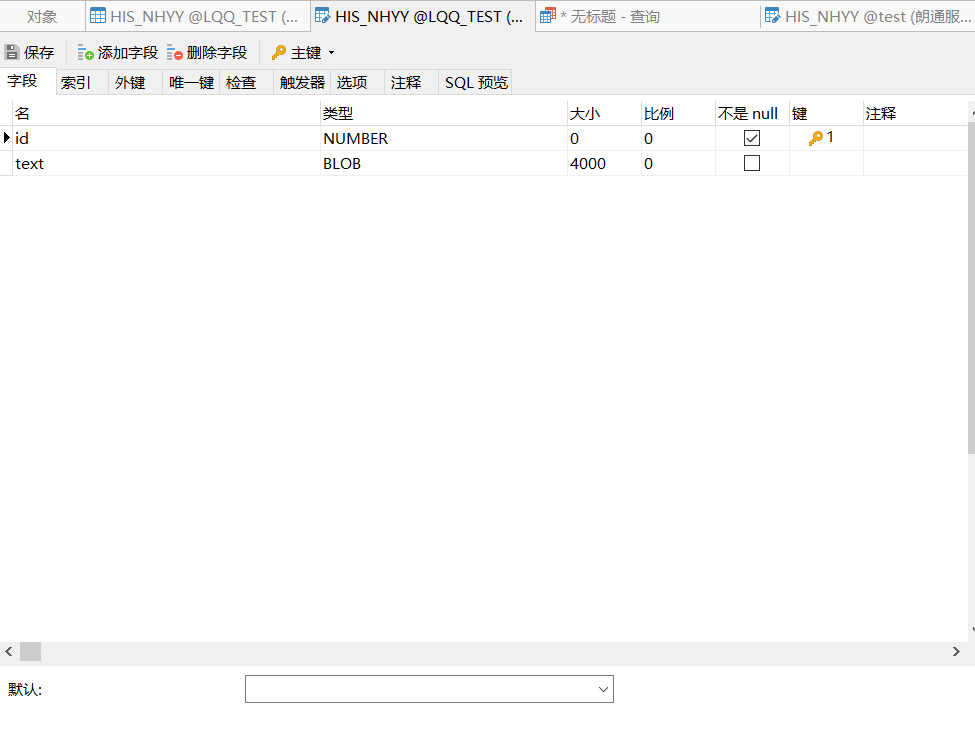Switch to the 对象 tab
975x747 pixels.
pyautogui.click(x=41, y=15)
